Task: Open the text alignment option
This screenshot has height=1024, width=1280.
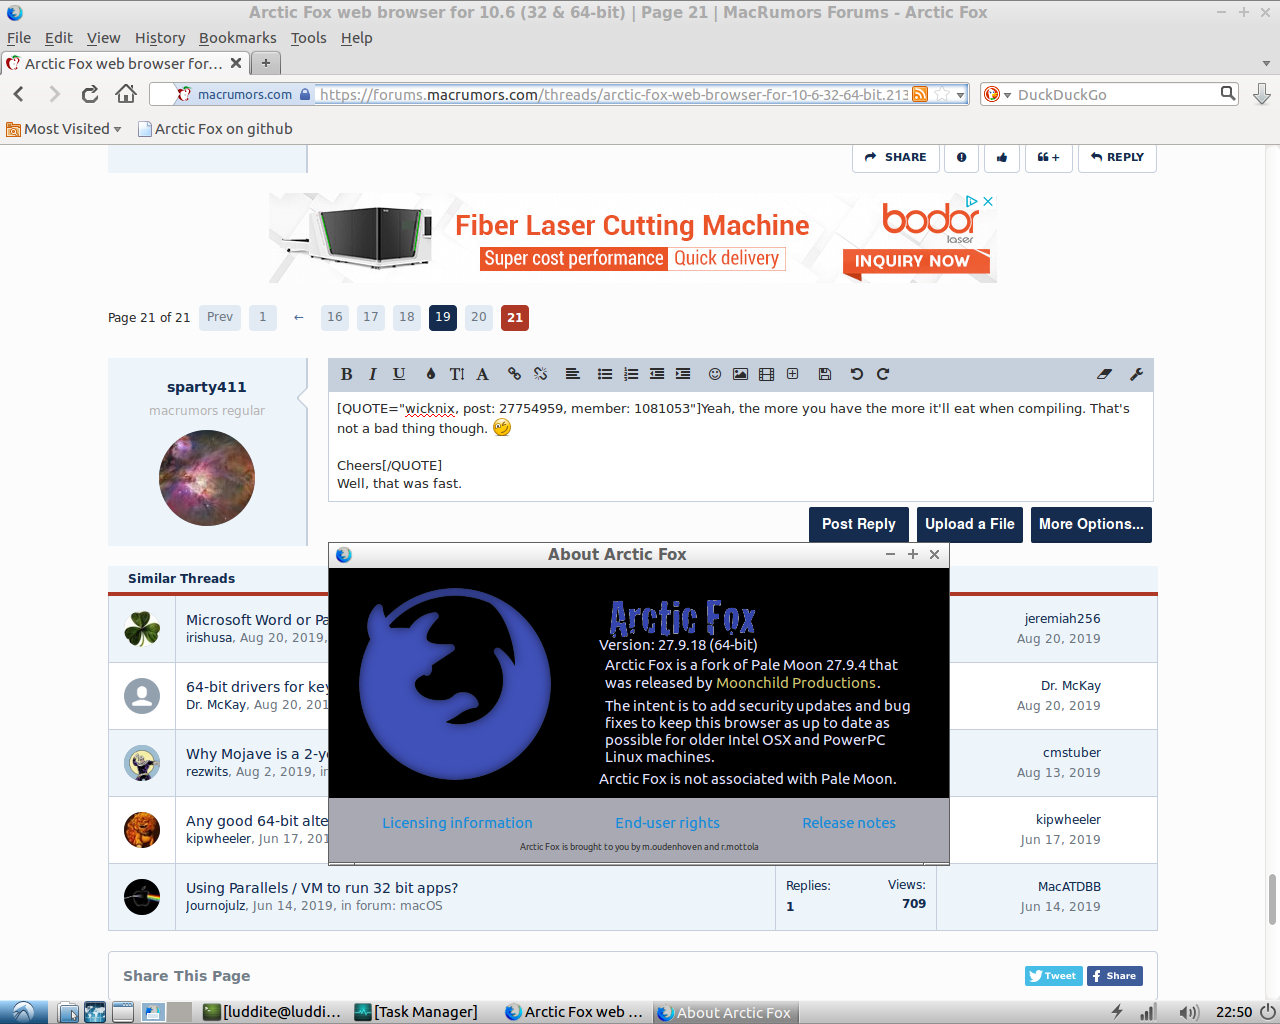Action: [x=572, y=374]
